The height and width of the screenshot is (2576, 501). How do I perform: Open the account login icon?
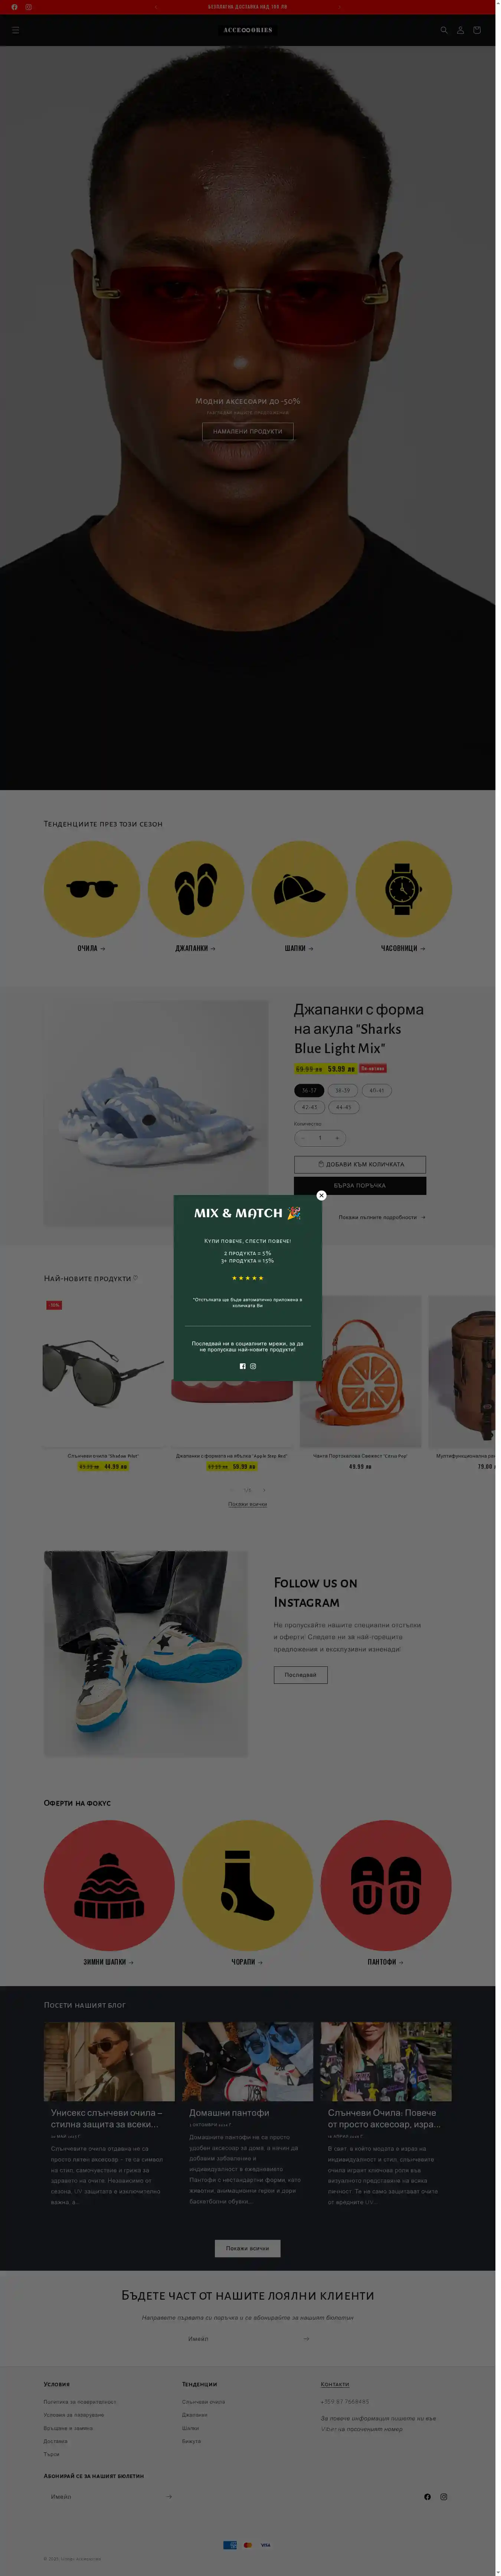click(x=460, y=30)
